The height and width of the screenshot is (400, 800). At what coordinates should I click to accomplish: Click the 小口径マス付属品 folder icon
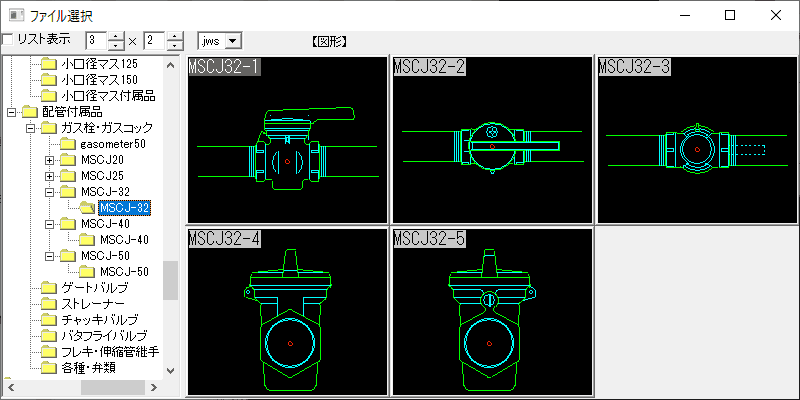pos(49,96)
